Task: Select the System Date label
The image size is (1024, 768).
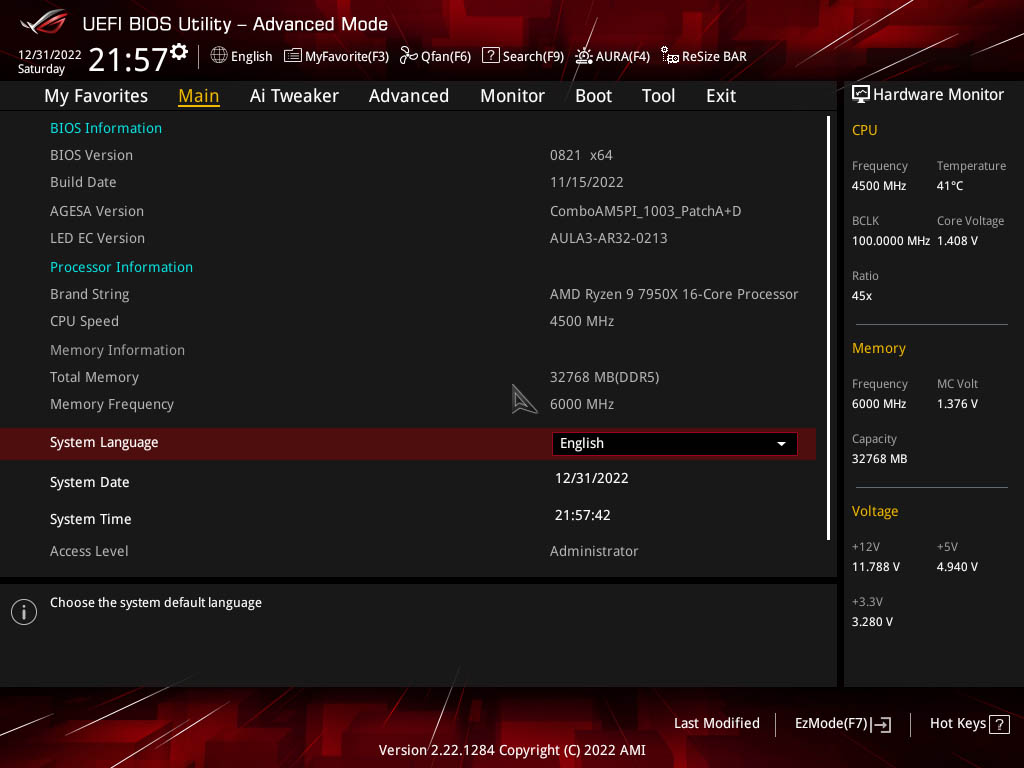Action: click(89, 483)
